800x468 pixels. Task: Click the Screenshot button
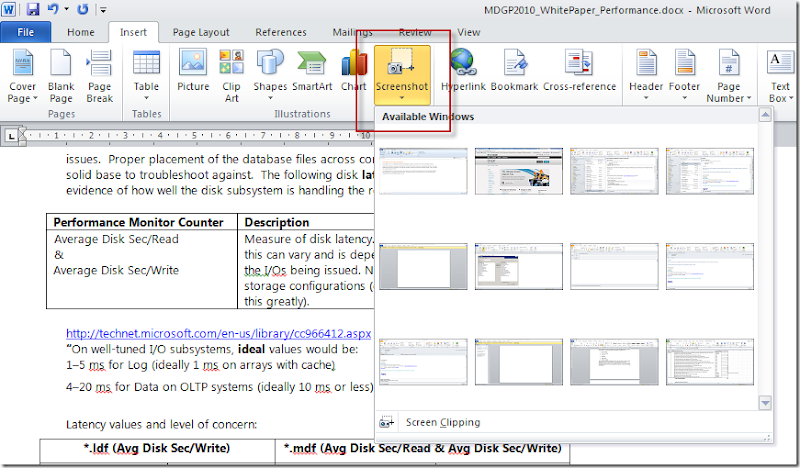402,75
